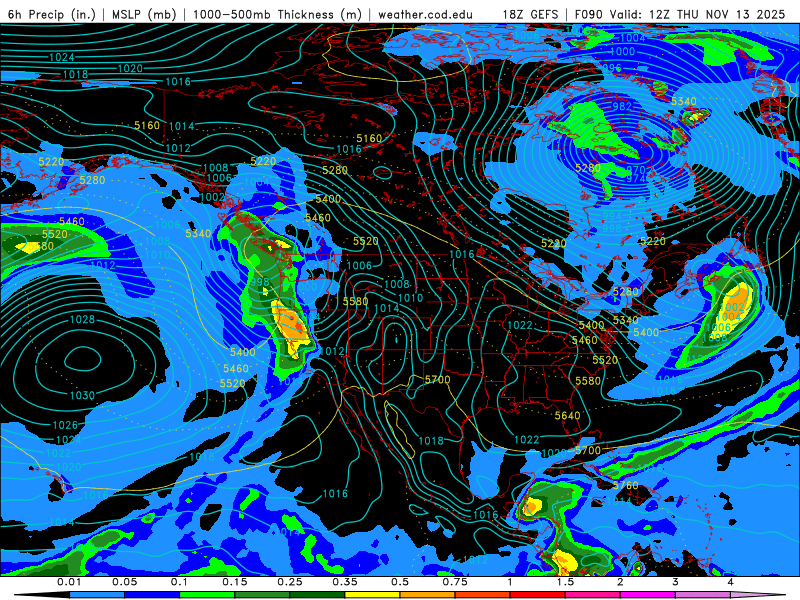
Task: Click the 'MSLP (mb)' header label
Action: 144,14
